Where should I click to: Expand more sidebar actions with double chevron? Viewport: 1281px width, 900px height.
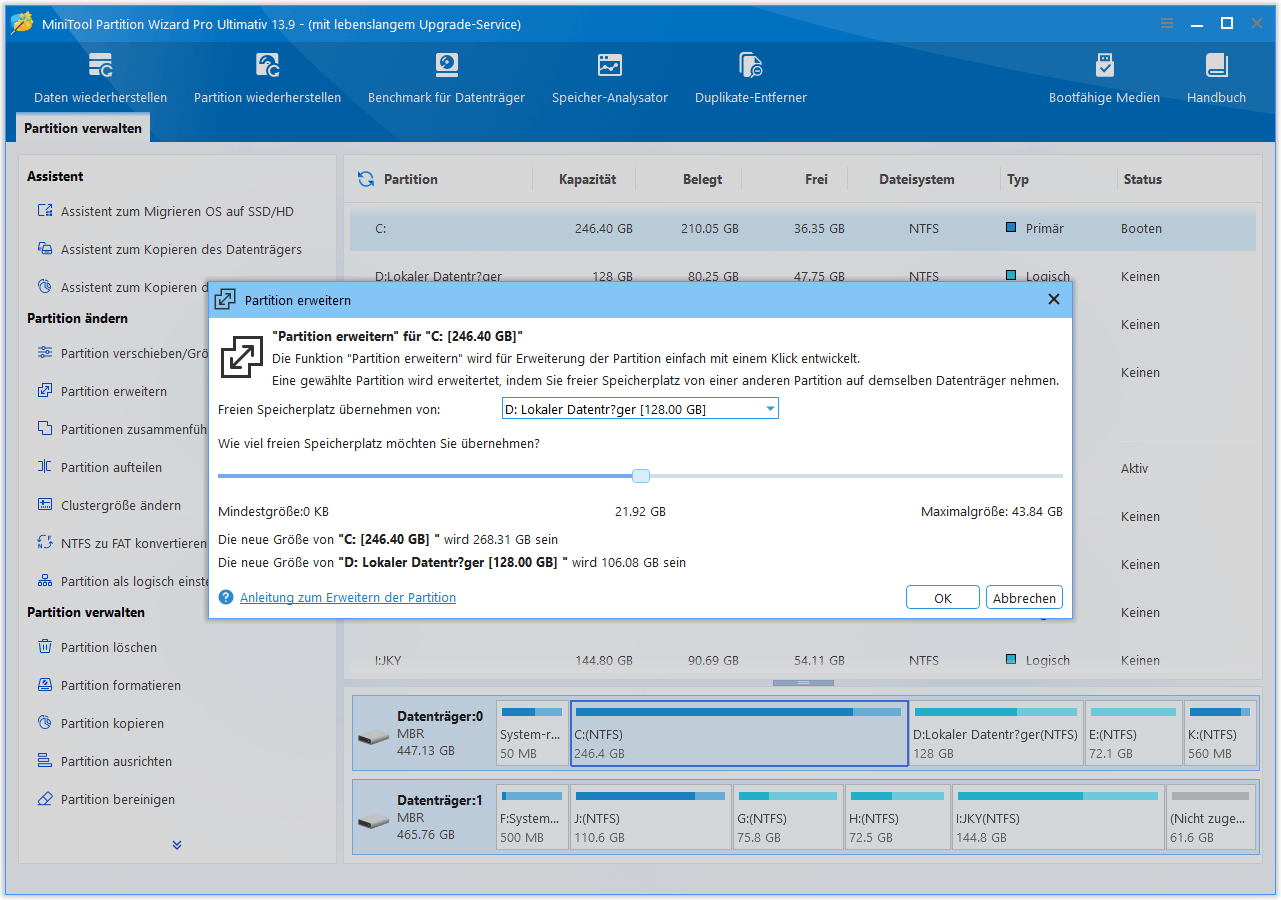pyautogui.click(x=177, y=845)
